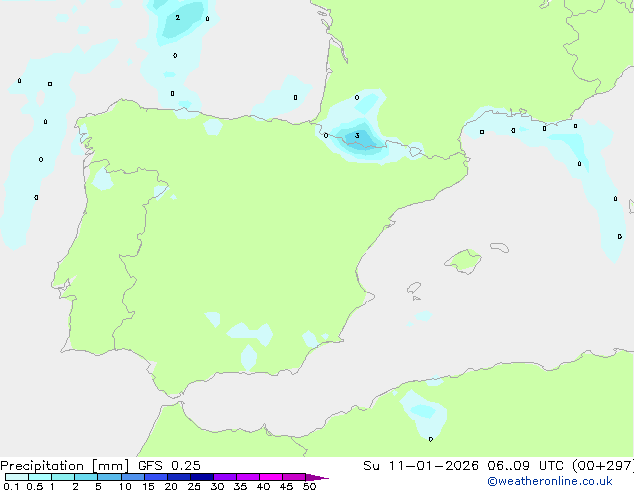This screenshot has height=490, width=634.
Task: Click the '25' legend scale label
Action: pyautogui.click(x=194, y=486)
